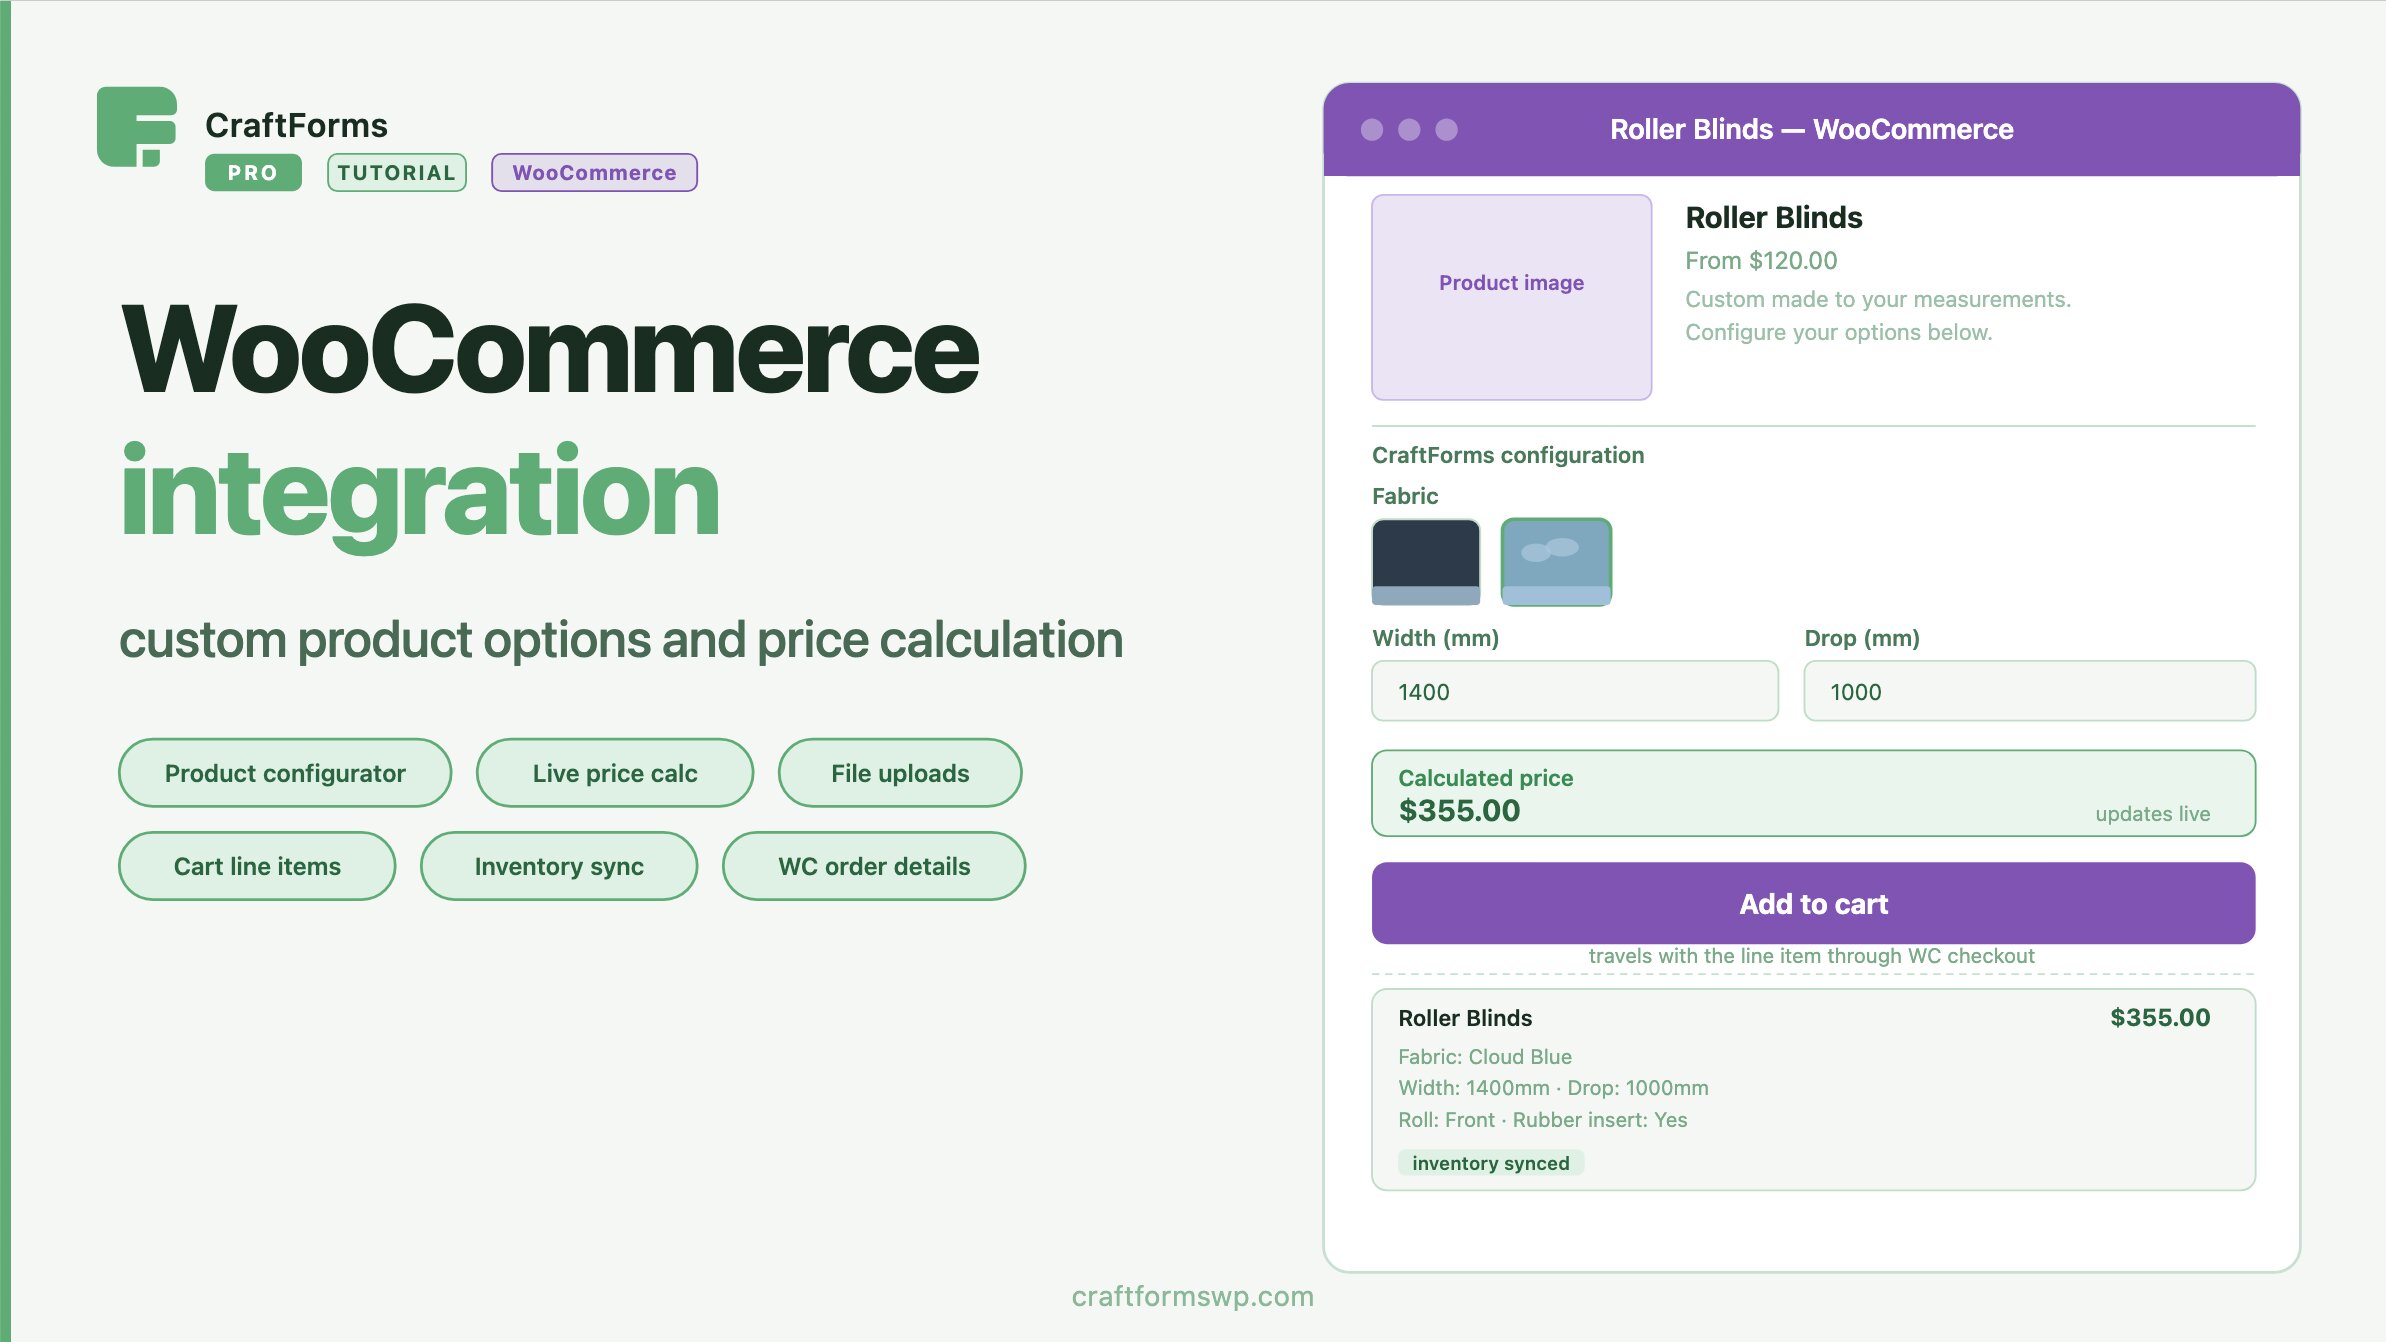
Task: Click the 'Custom made to your measurements.' text
Action: 1878,299
